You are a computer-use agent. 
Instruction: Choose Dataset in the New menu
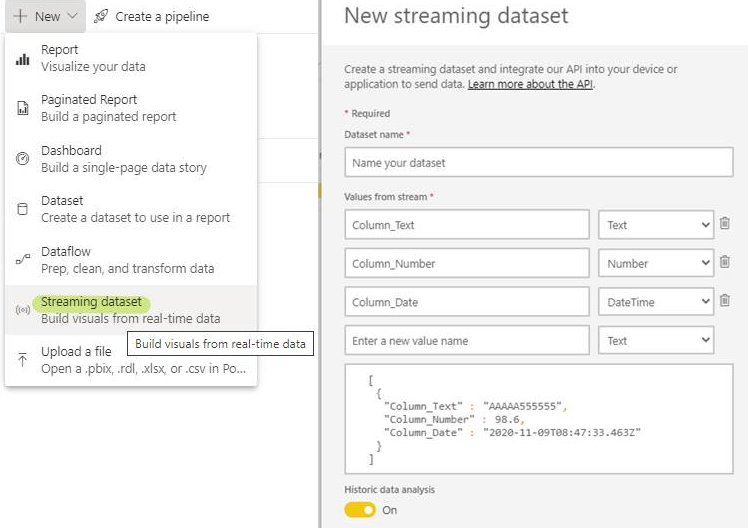[131, 209]
